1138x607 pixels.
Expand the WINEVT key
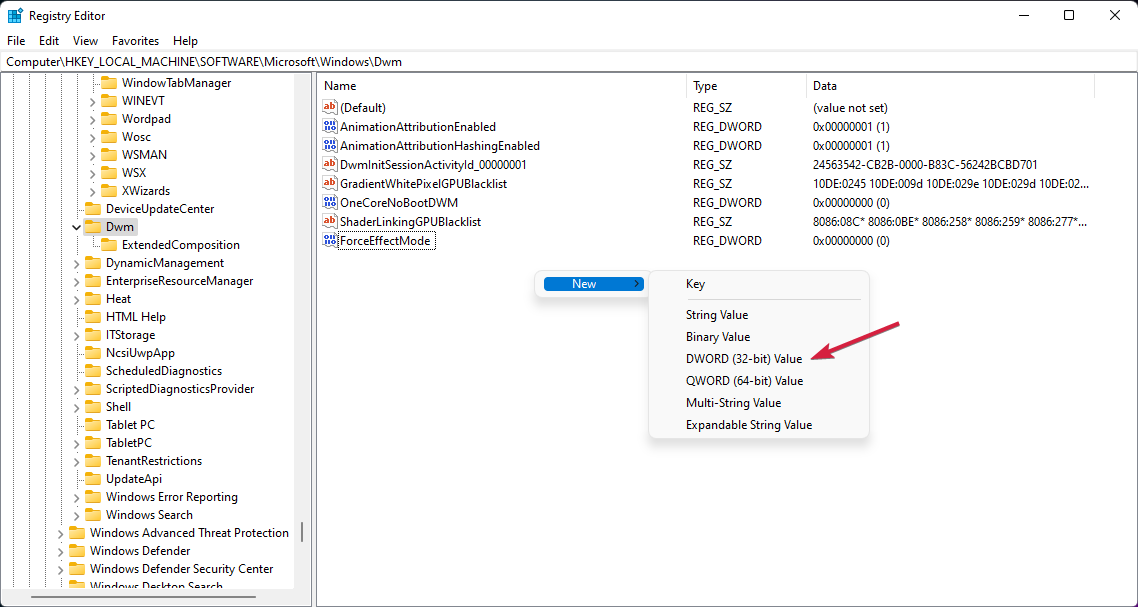[90, 100]
